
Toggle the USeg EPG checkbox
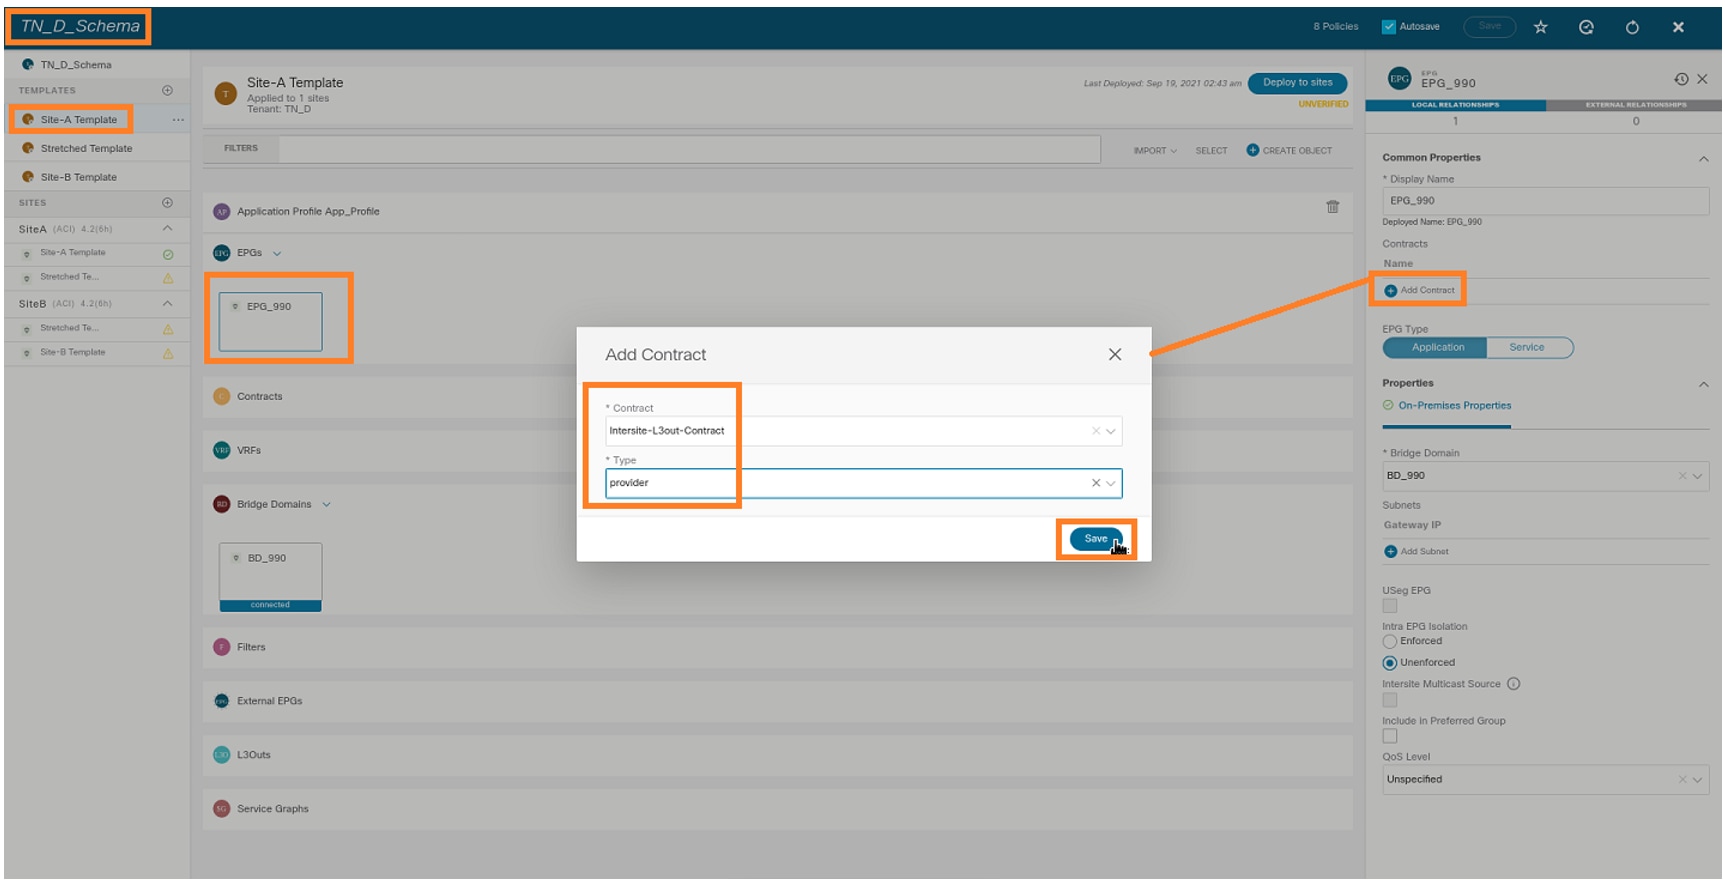(x=1390, y=607)
